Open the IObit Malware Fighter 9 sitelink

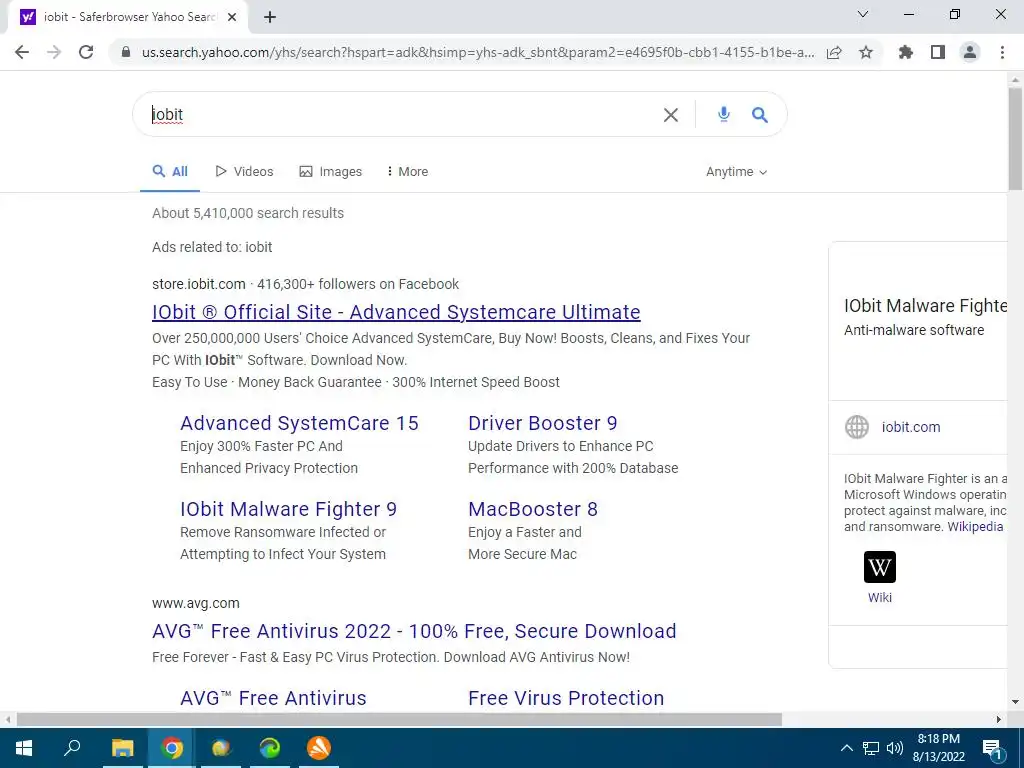coord(288,509)
